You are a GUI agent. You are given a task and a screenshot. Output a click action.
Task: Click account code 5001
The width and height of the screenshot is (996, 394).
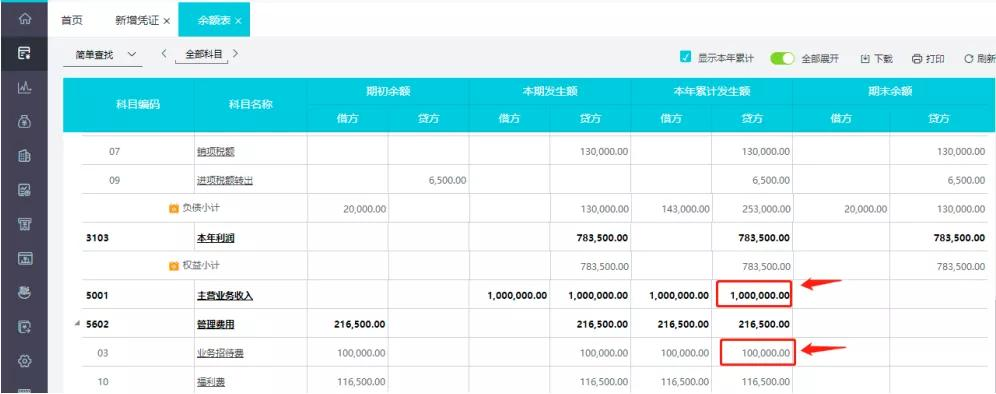97,296
